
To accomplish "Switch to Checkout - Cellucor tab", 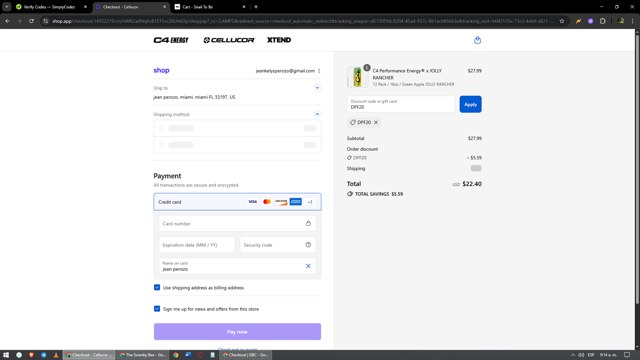I will tap(131, 7).
